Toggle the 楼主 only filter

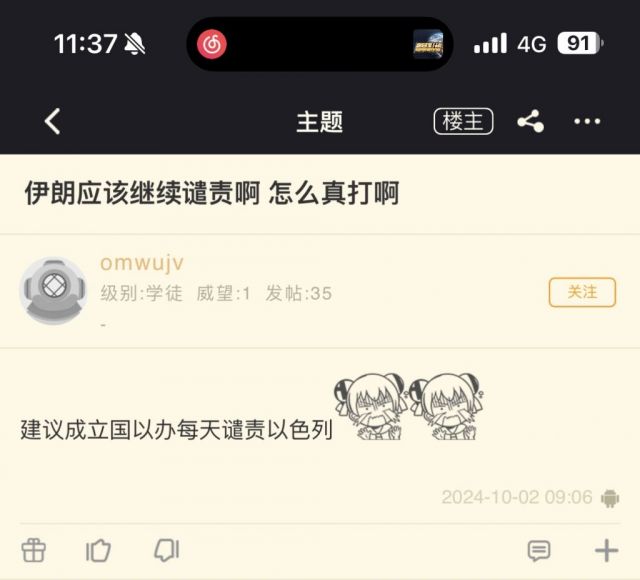(463, 121)
